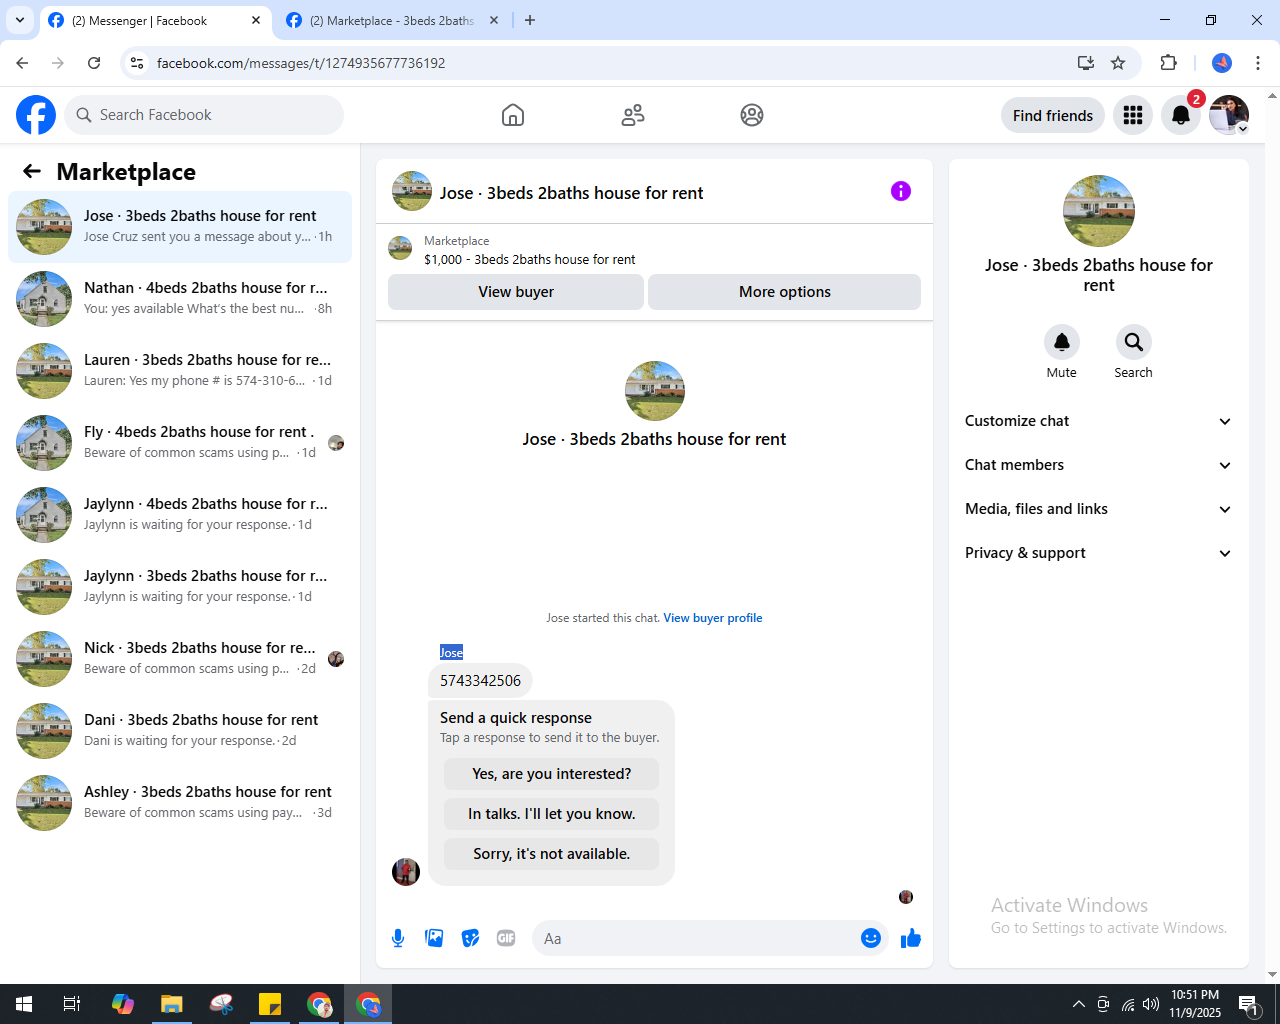Click the Facebook logo icon
Screen dimensions: 1280x1024
36,115
